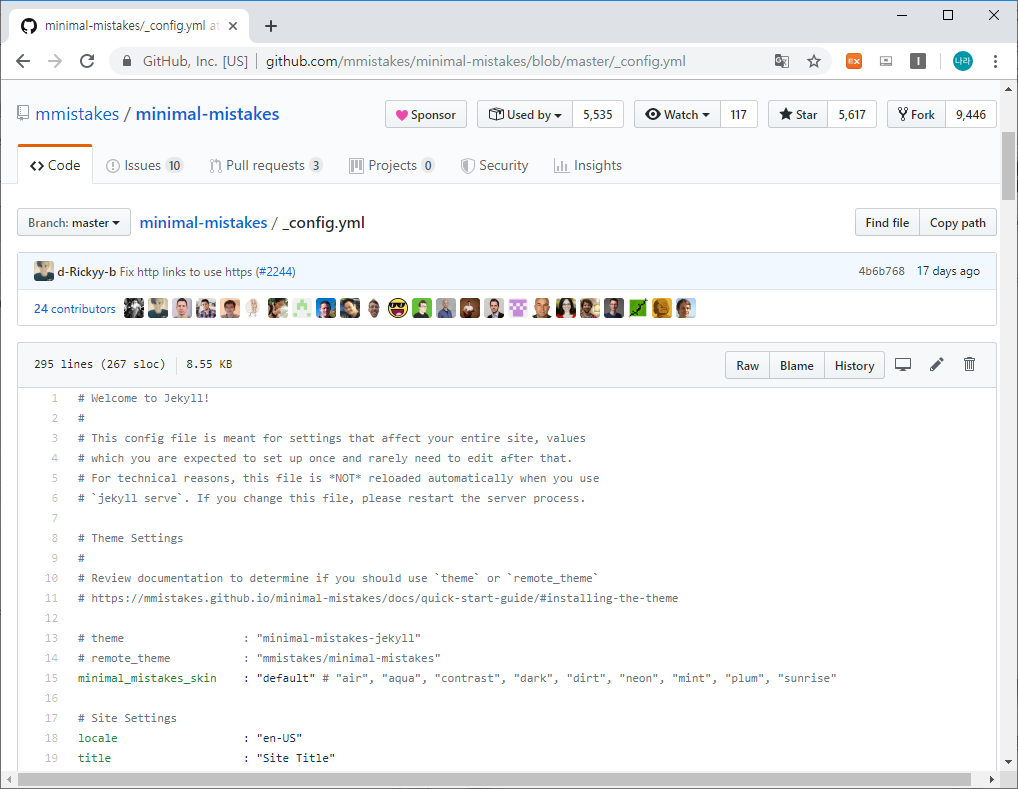Open commit hash 4b6b768
Image resolution: width=1018 pixels, height=789 pixels.
(x=881, y=271)
